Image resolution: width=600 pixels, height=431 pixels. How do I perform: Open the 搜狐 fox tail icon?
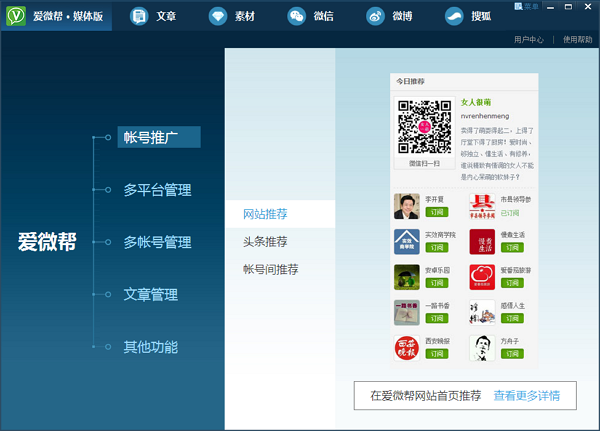pos(454,16)
